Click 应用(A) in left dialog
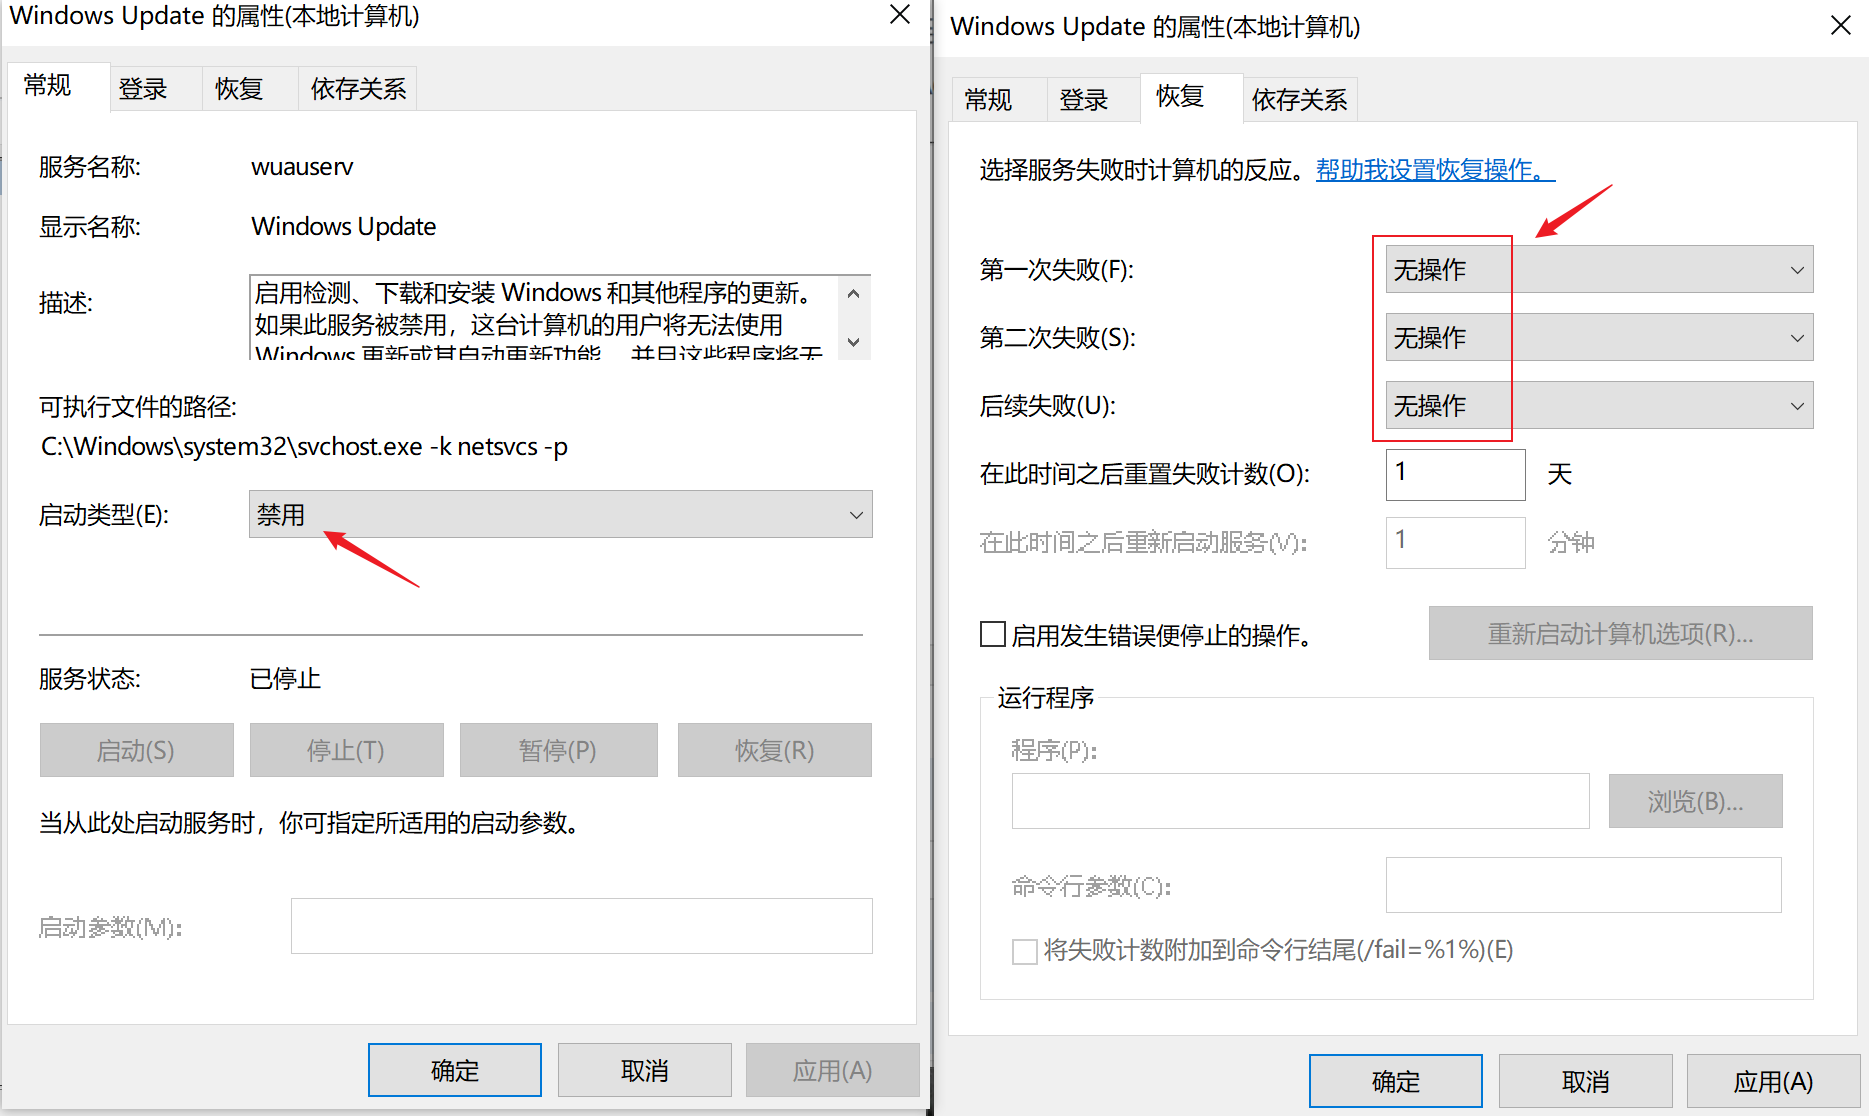 (832, 1070)
